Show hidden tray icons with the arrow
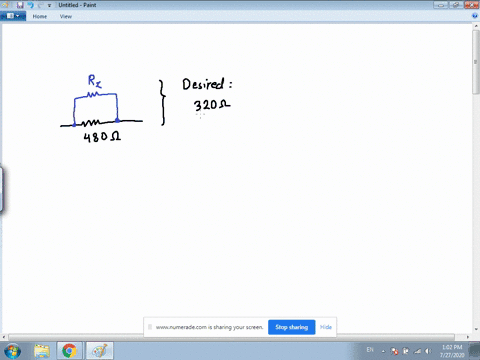 point(383,351)
